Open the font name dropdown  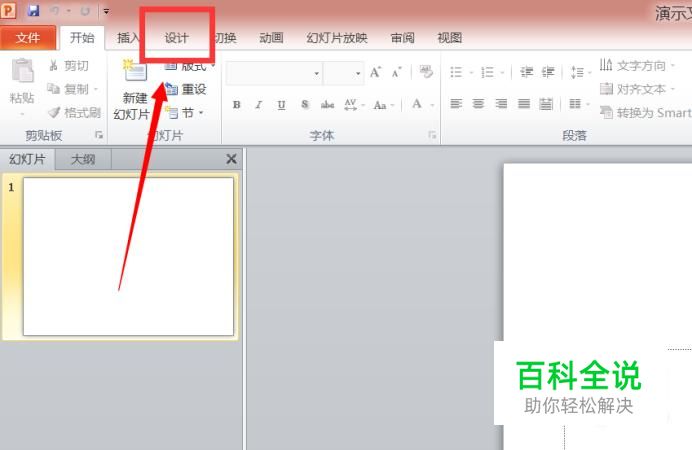316,73
